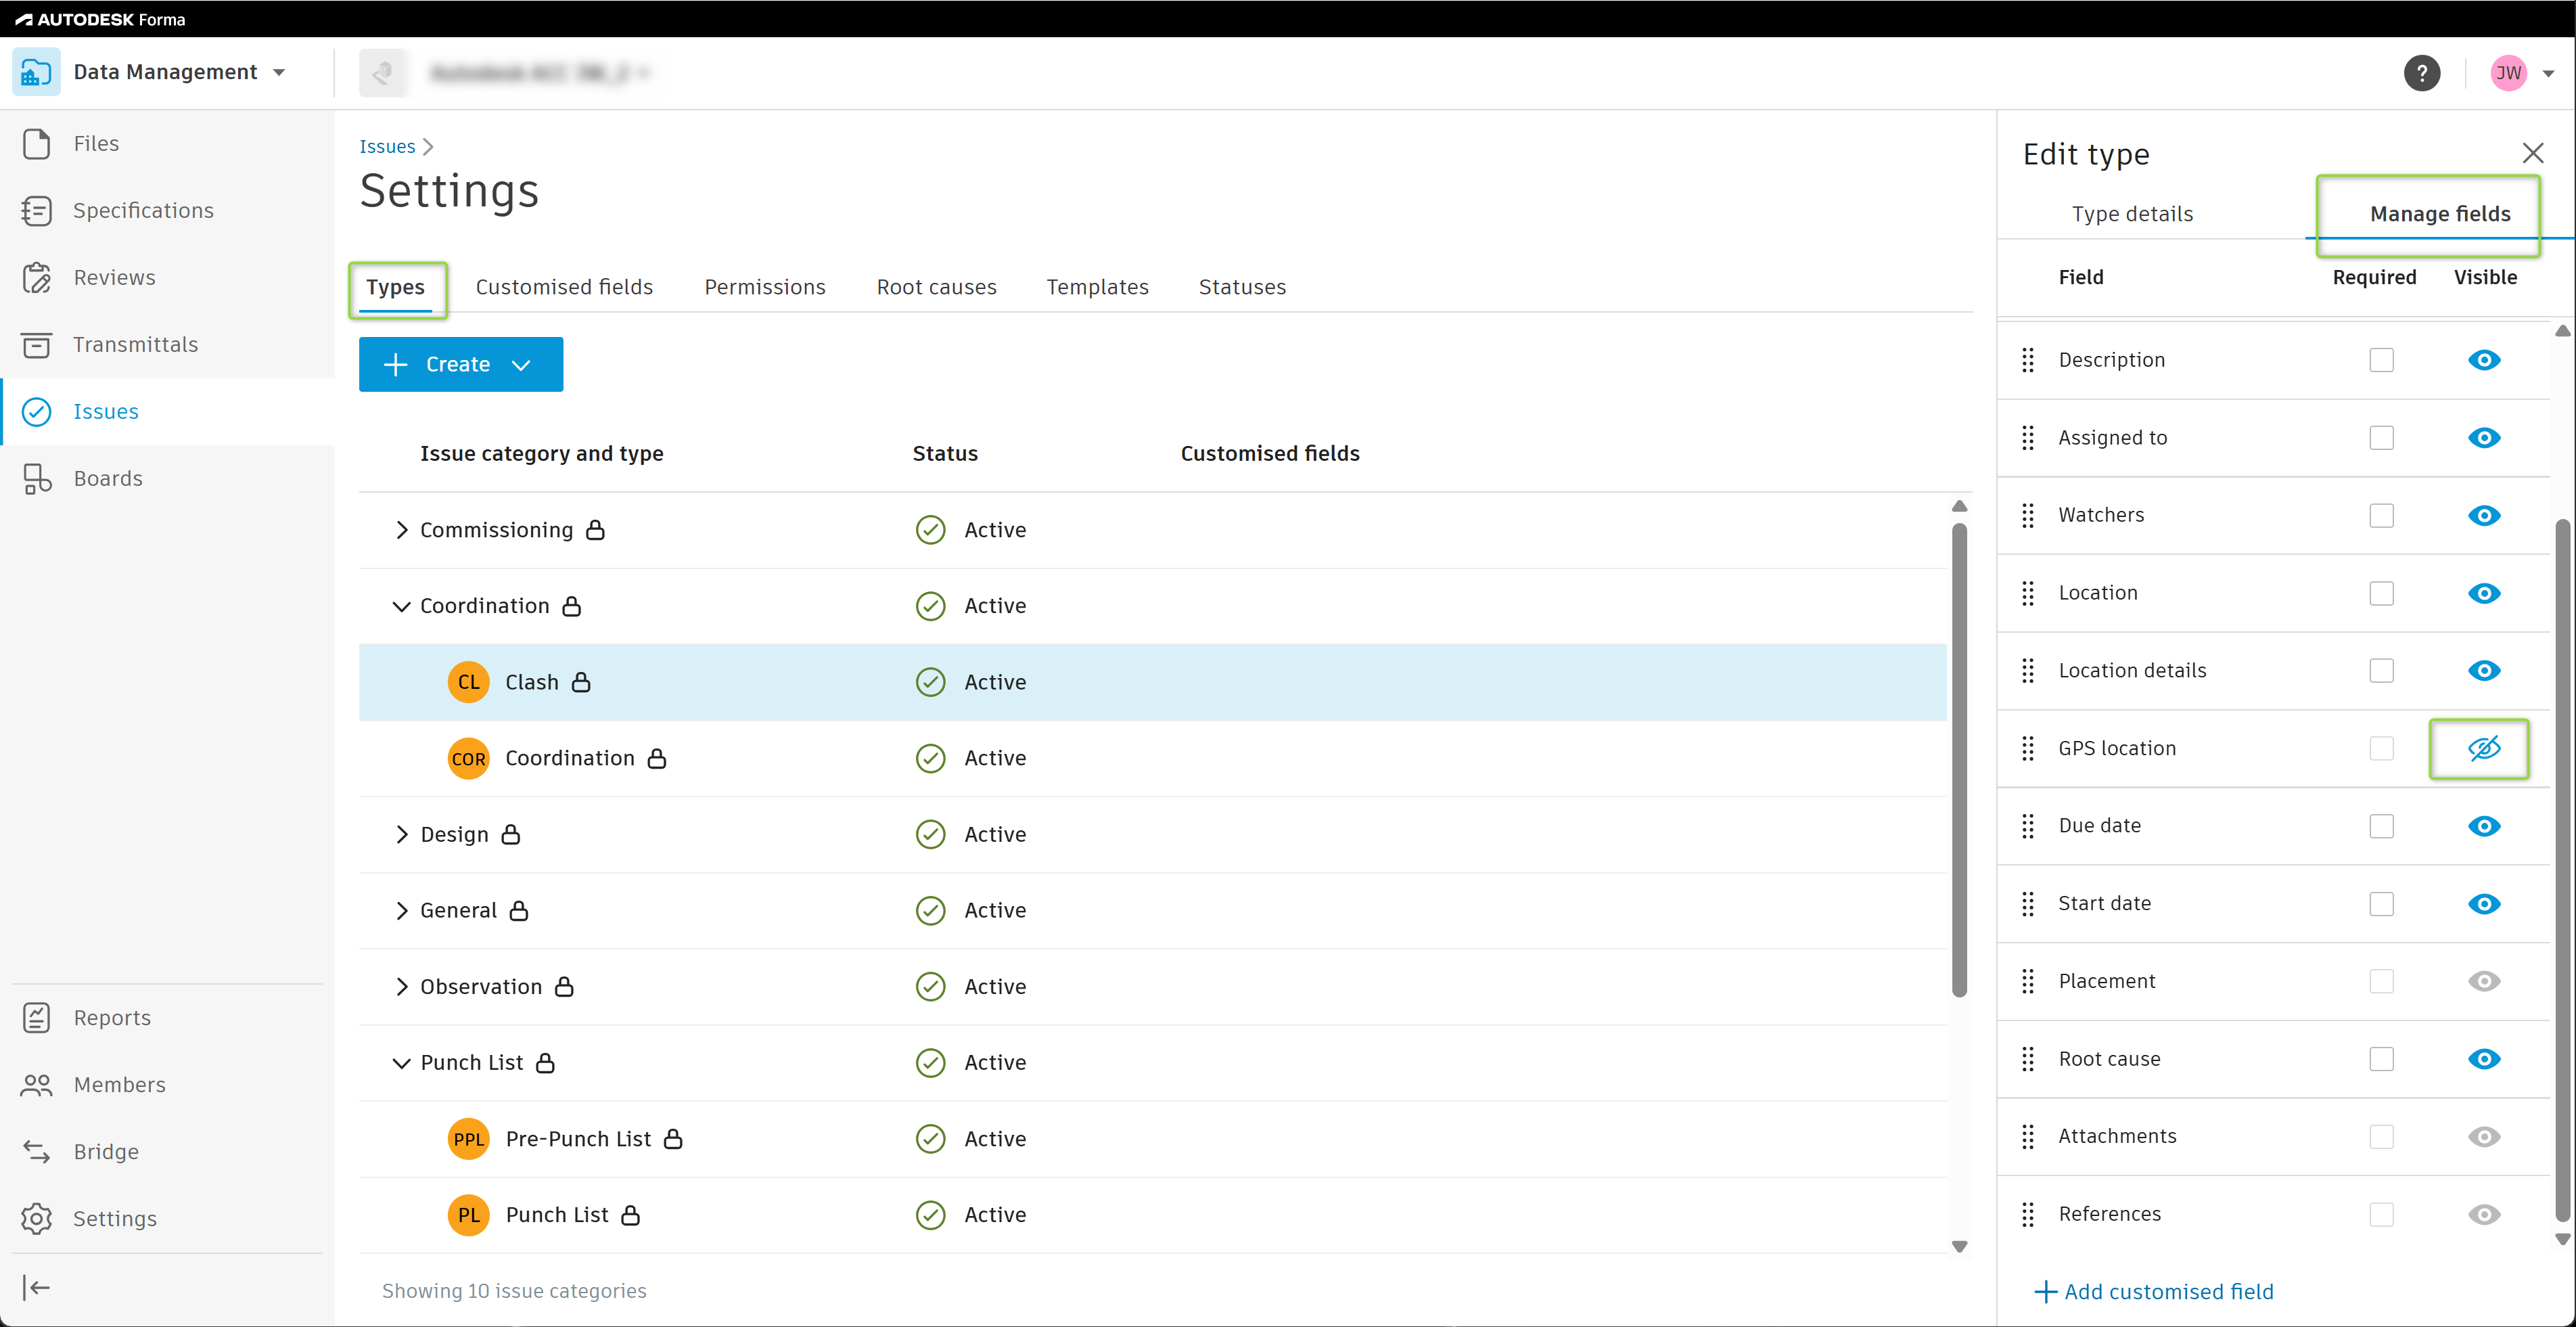Select the General category row
This screenshot has height=1327, width=2576.
click(x=1152, y=911)
